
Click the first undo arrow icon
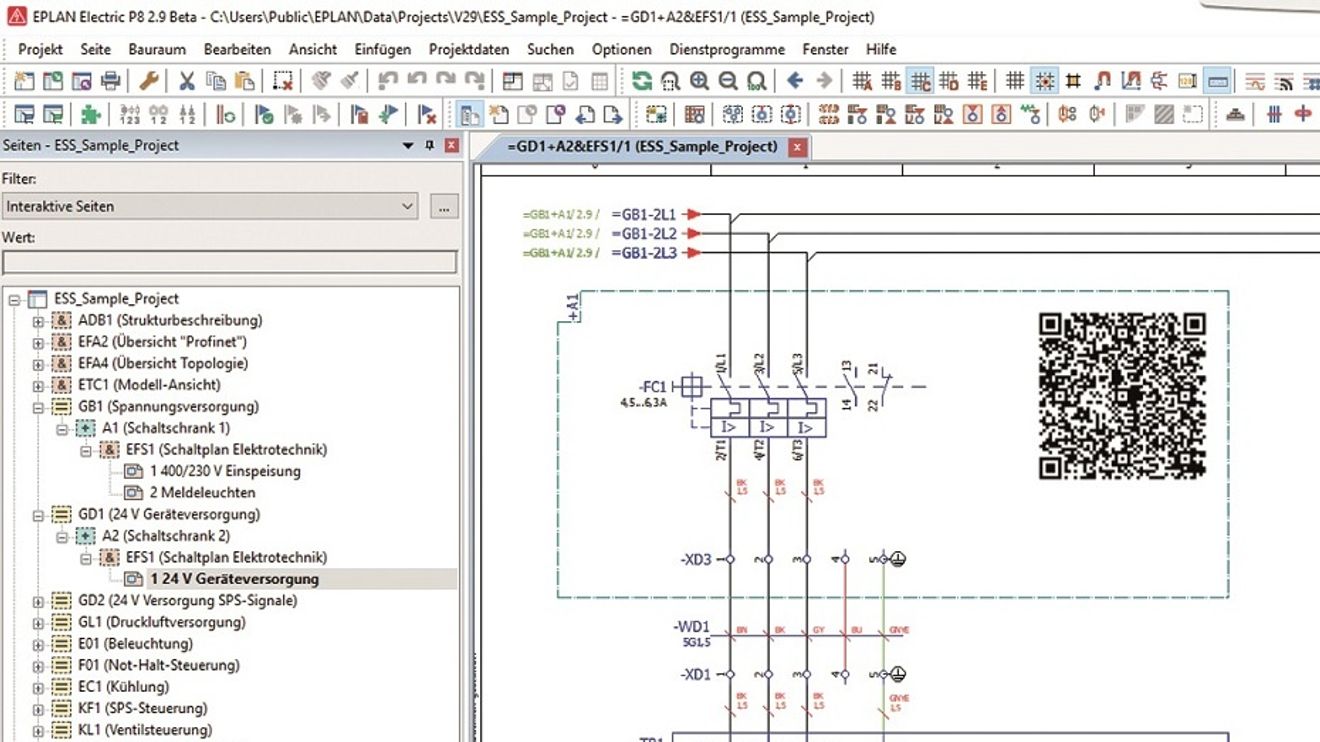[388, 81]
